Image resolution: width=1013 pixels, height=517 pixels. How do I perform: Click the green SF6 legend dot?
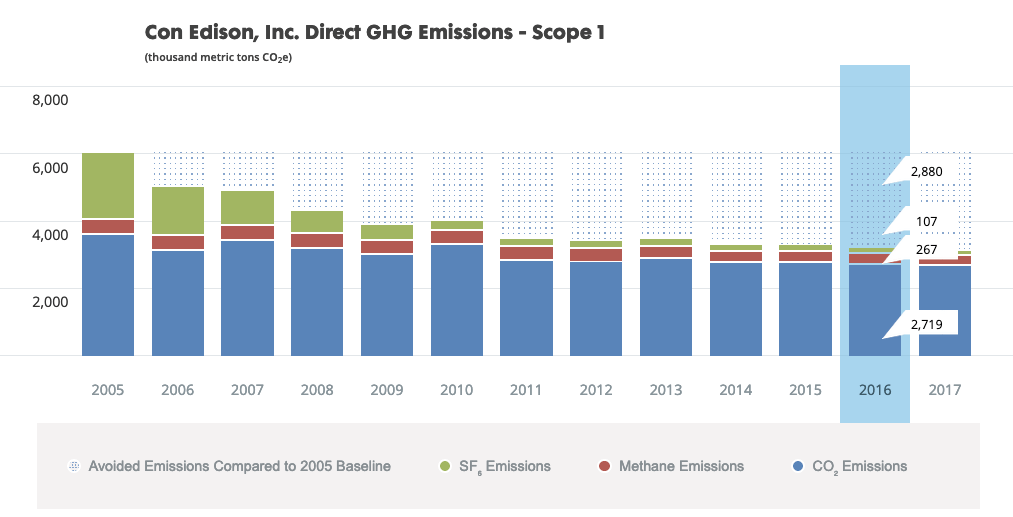pos(444,466)
